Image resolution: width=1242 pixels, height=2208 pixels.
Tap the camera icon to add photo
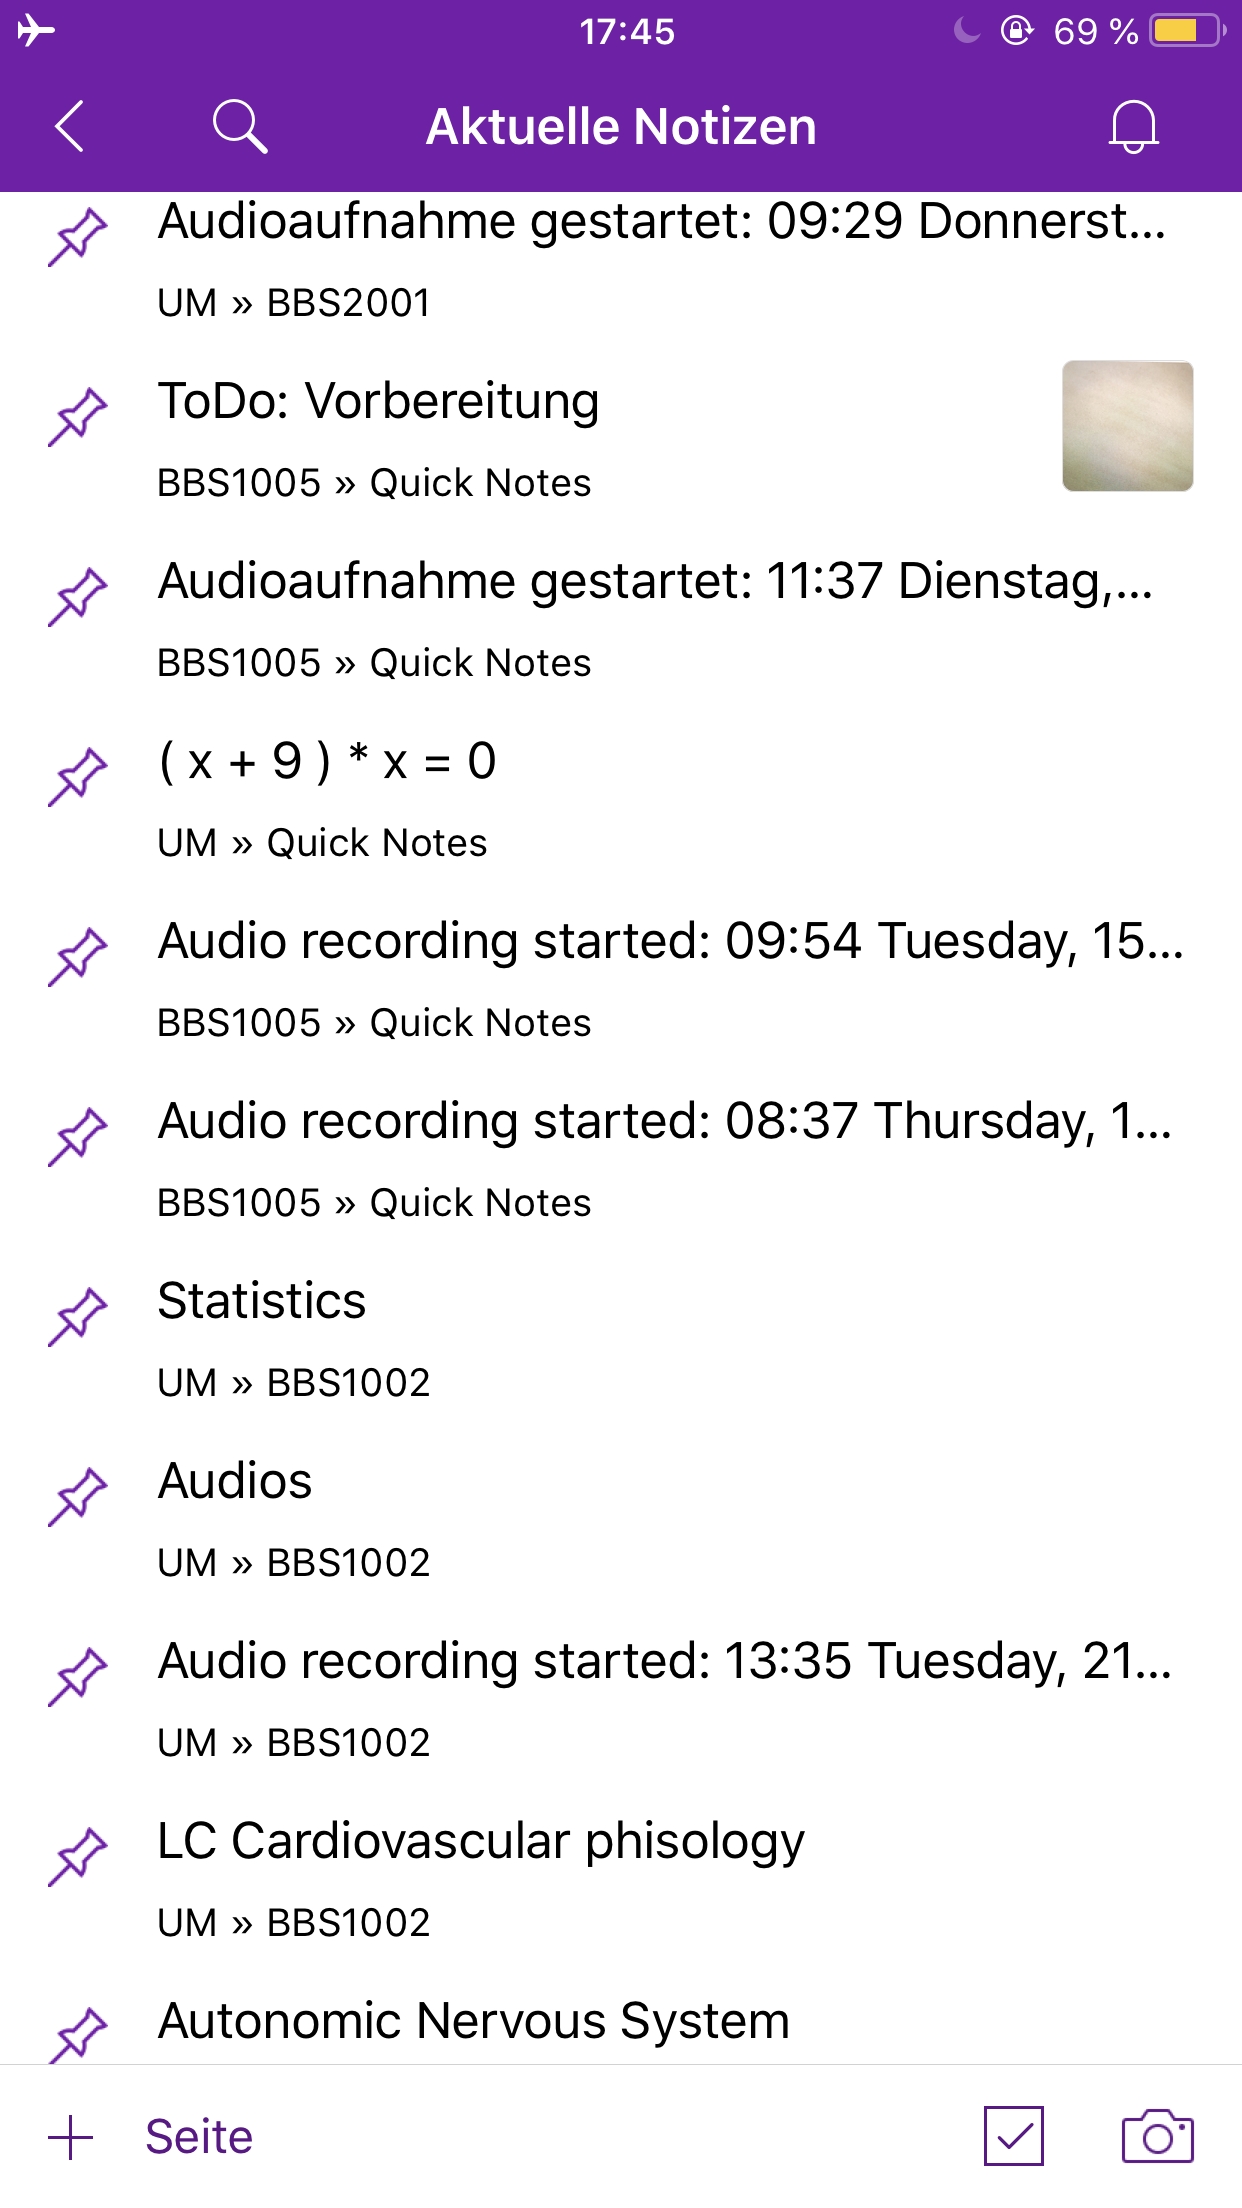[x=1157, y=2137]
